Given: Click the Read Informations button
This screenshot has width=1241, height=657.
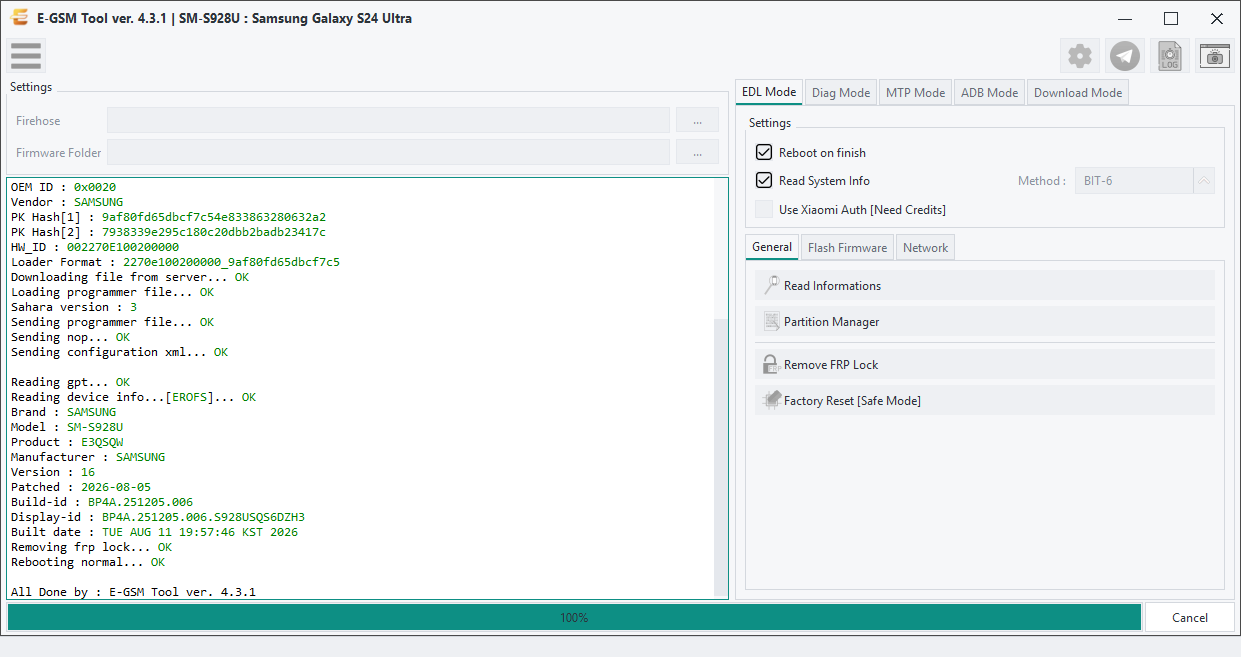Looking at the screenshot, I should (985, 285).
